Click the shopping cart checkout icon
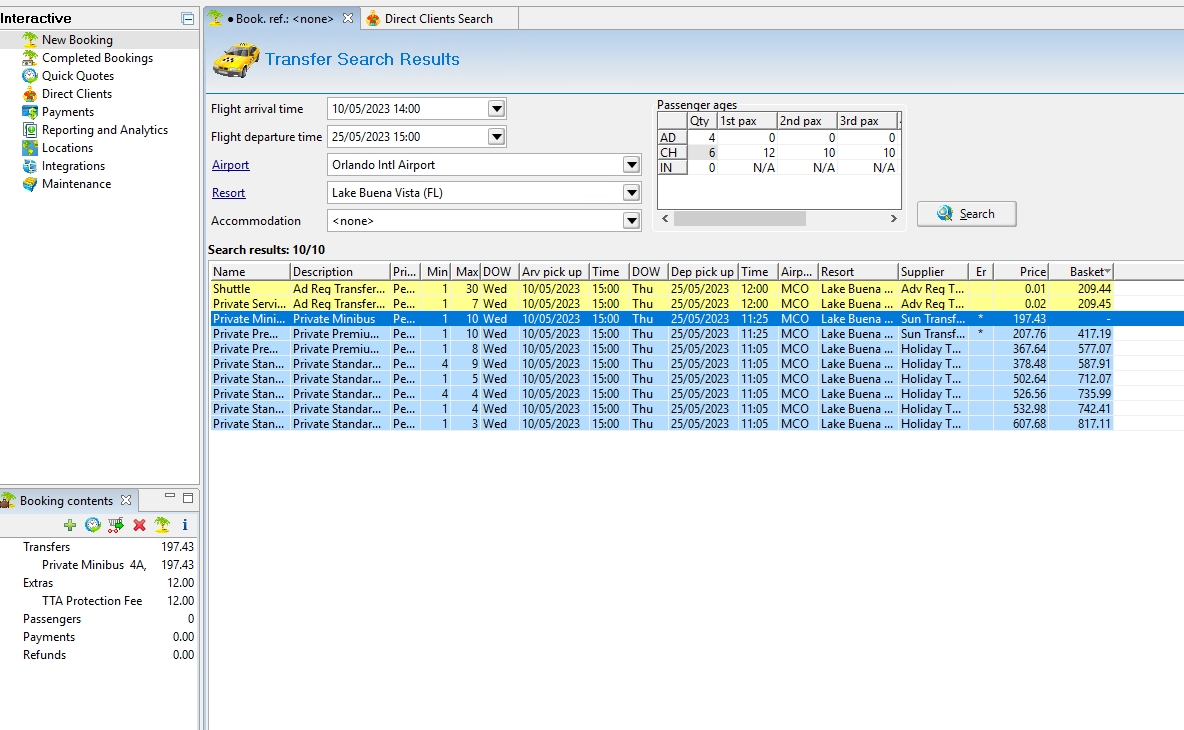The height and width of the screenshot is (730, 1184). [116, 525]
